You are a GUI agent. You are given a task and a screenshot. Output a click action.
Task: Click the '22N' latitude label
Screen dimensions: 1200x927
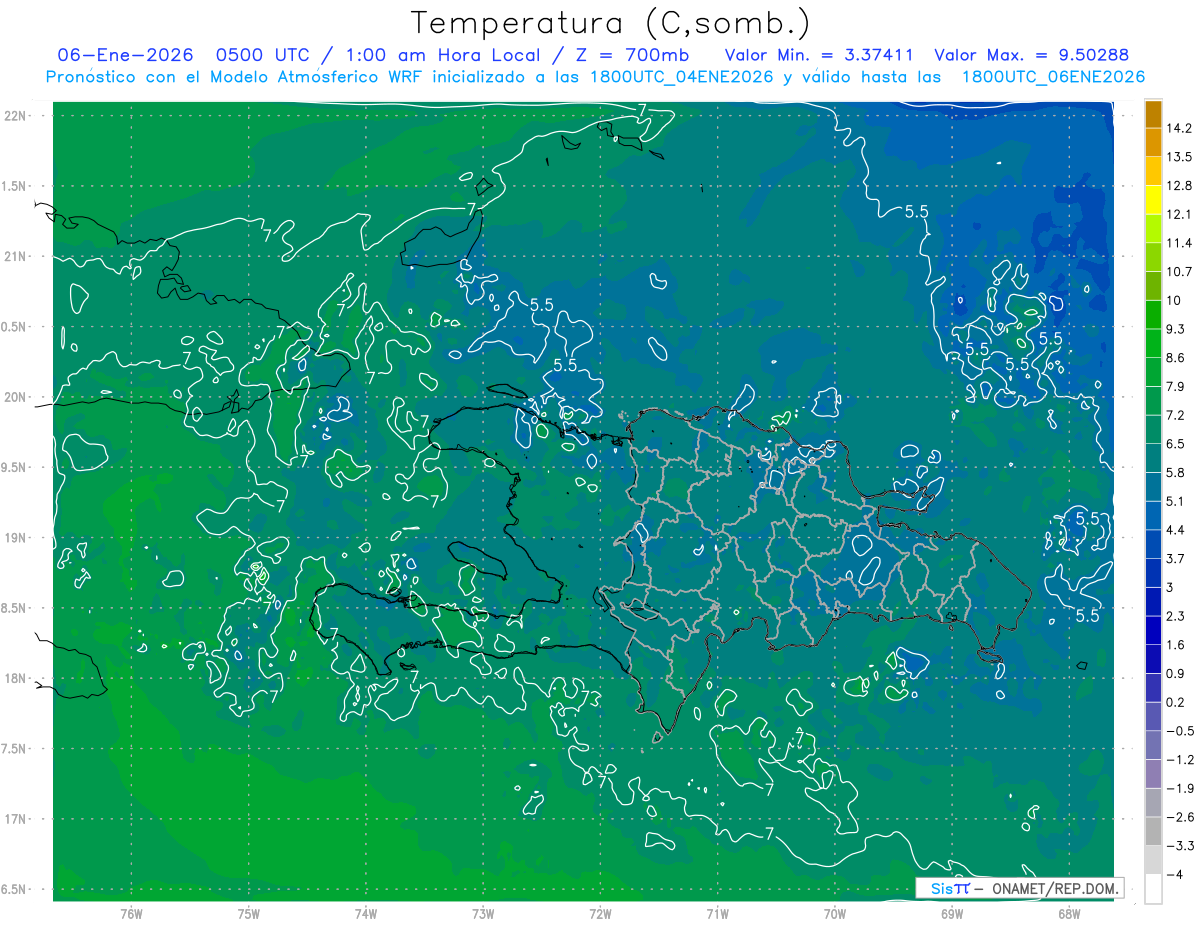pos(15,116)
